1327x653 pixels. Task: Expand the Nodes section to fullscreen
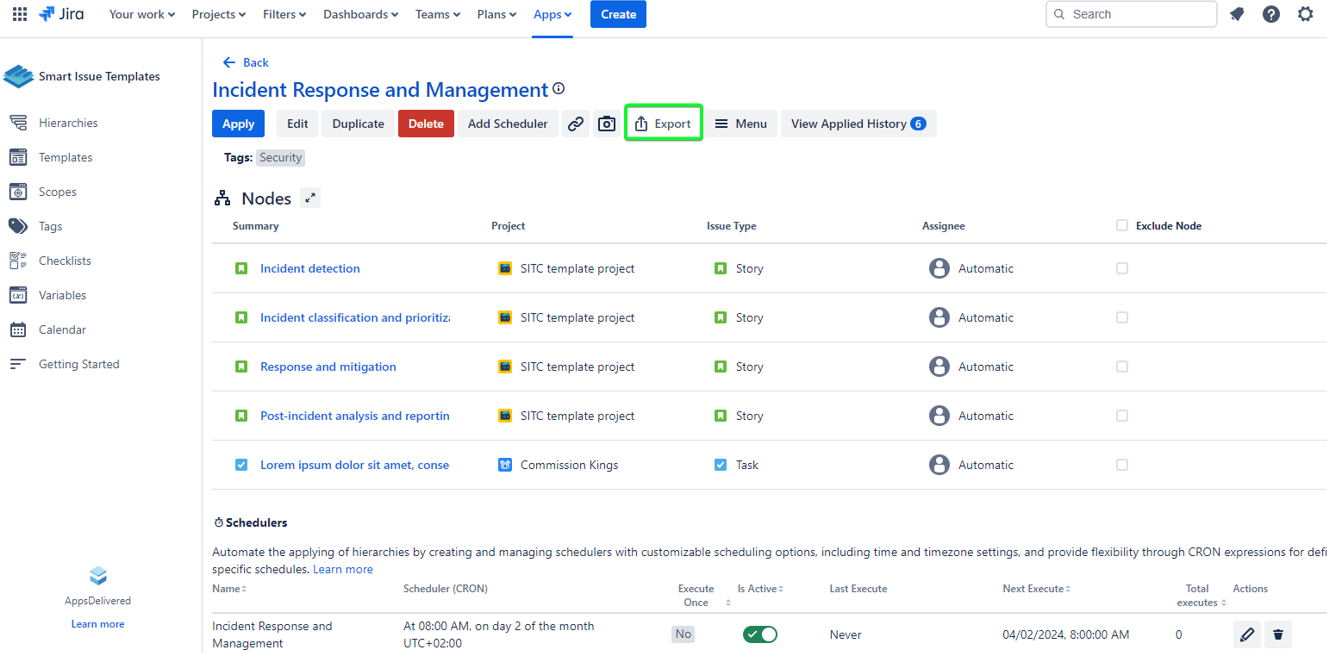(x=311, y=198)
